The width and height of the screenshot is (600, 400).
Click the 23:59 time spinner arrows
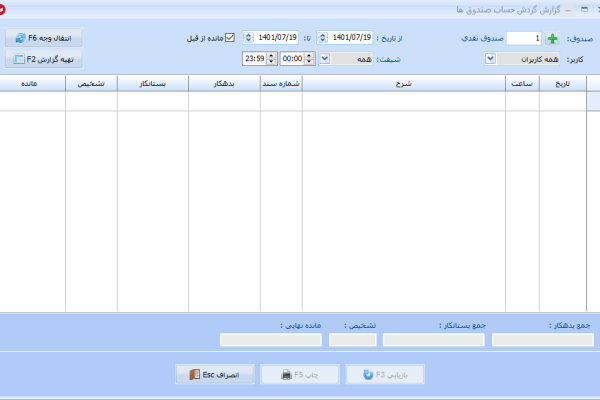pyautogui.click(x=272, y=59)
